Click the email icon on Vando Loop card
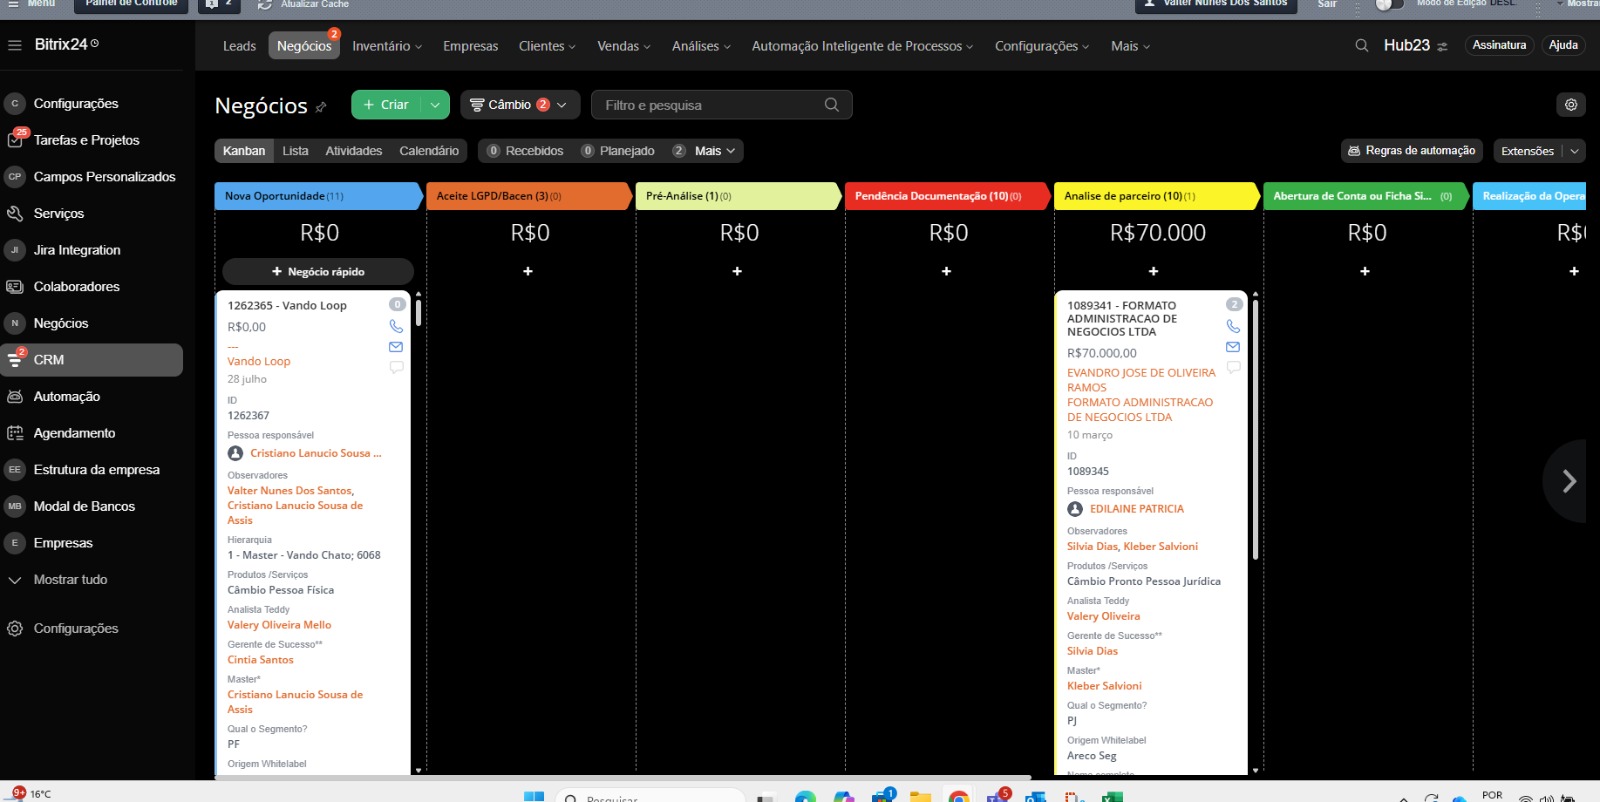 click(x=396, y=347)
